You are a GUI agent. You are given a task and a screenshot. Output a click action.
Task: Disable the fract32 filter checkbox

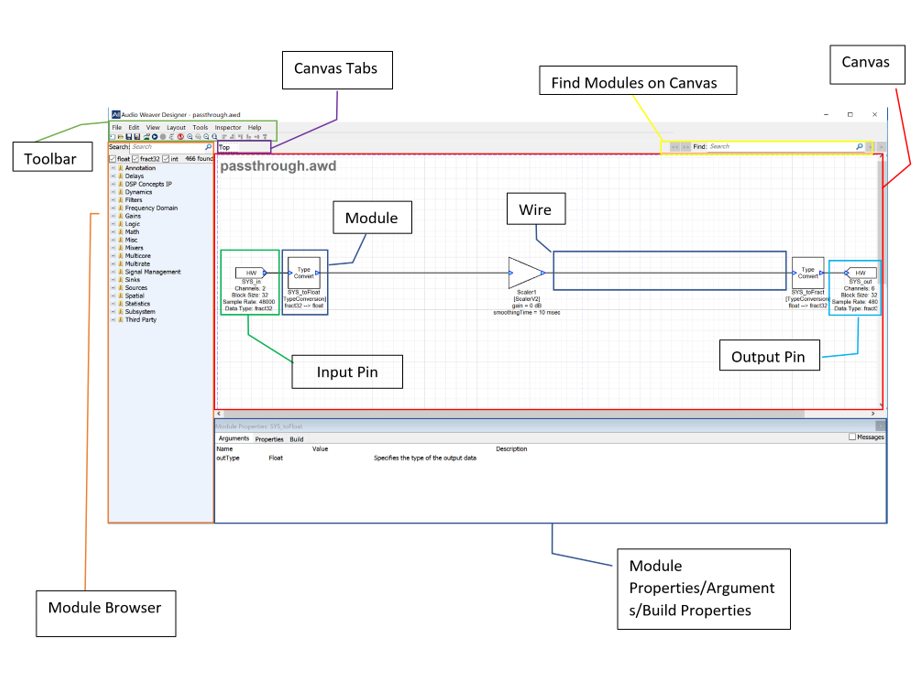point(135,158)
